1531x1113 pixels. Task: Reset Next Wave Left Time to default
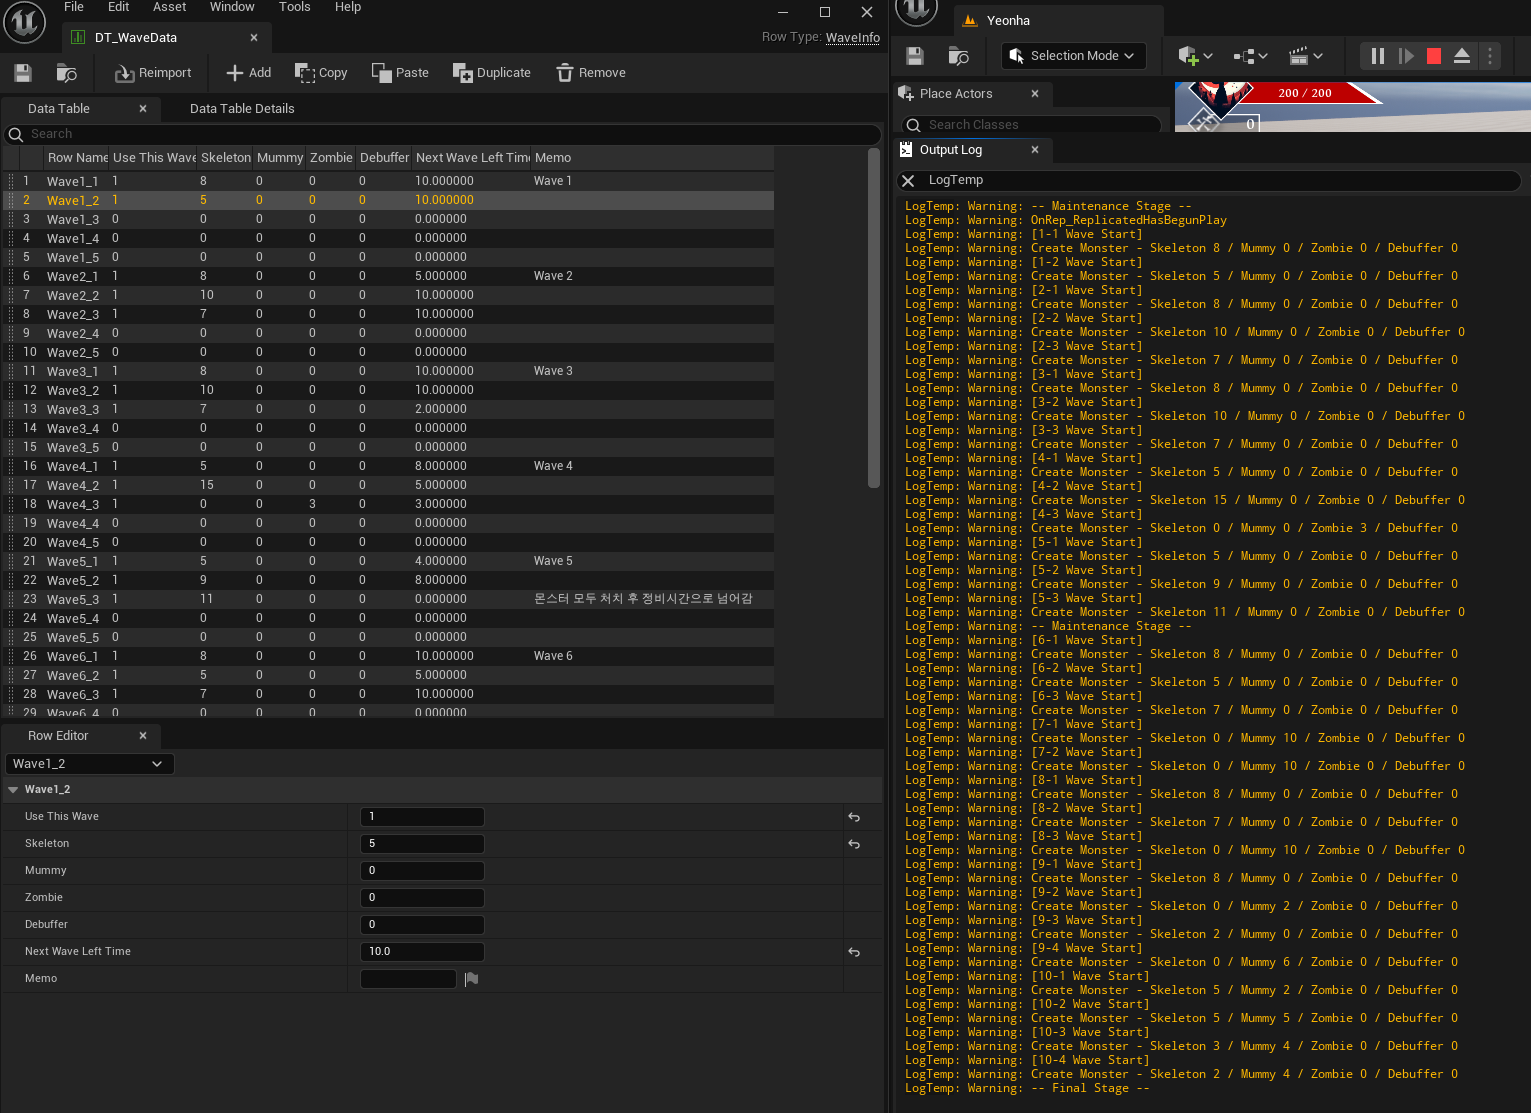pyautogui.click(x=854, y=952)
